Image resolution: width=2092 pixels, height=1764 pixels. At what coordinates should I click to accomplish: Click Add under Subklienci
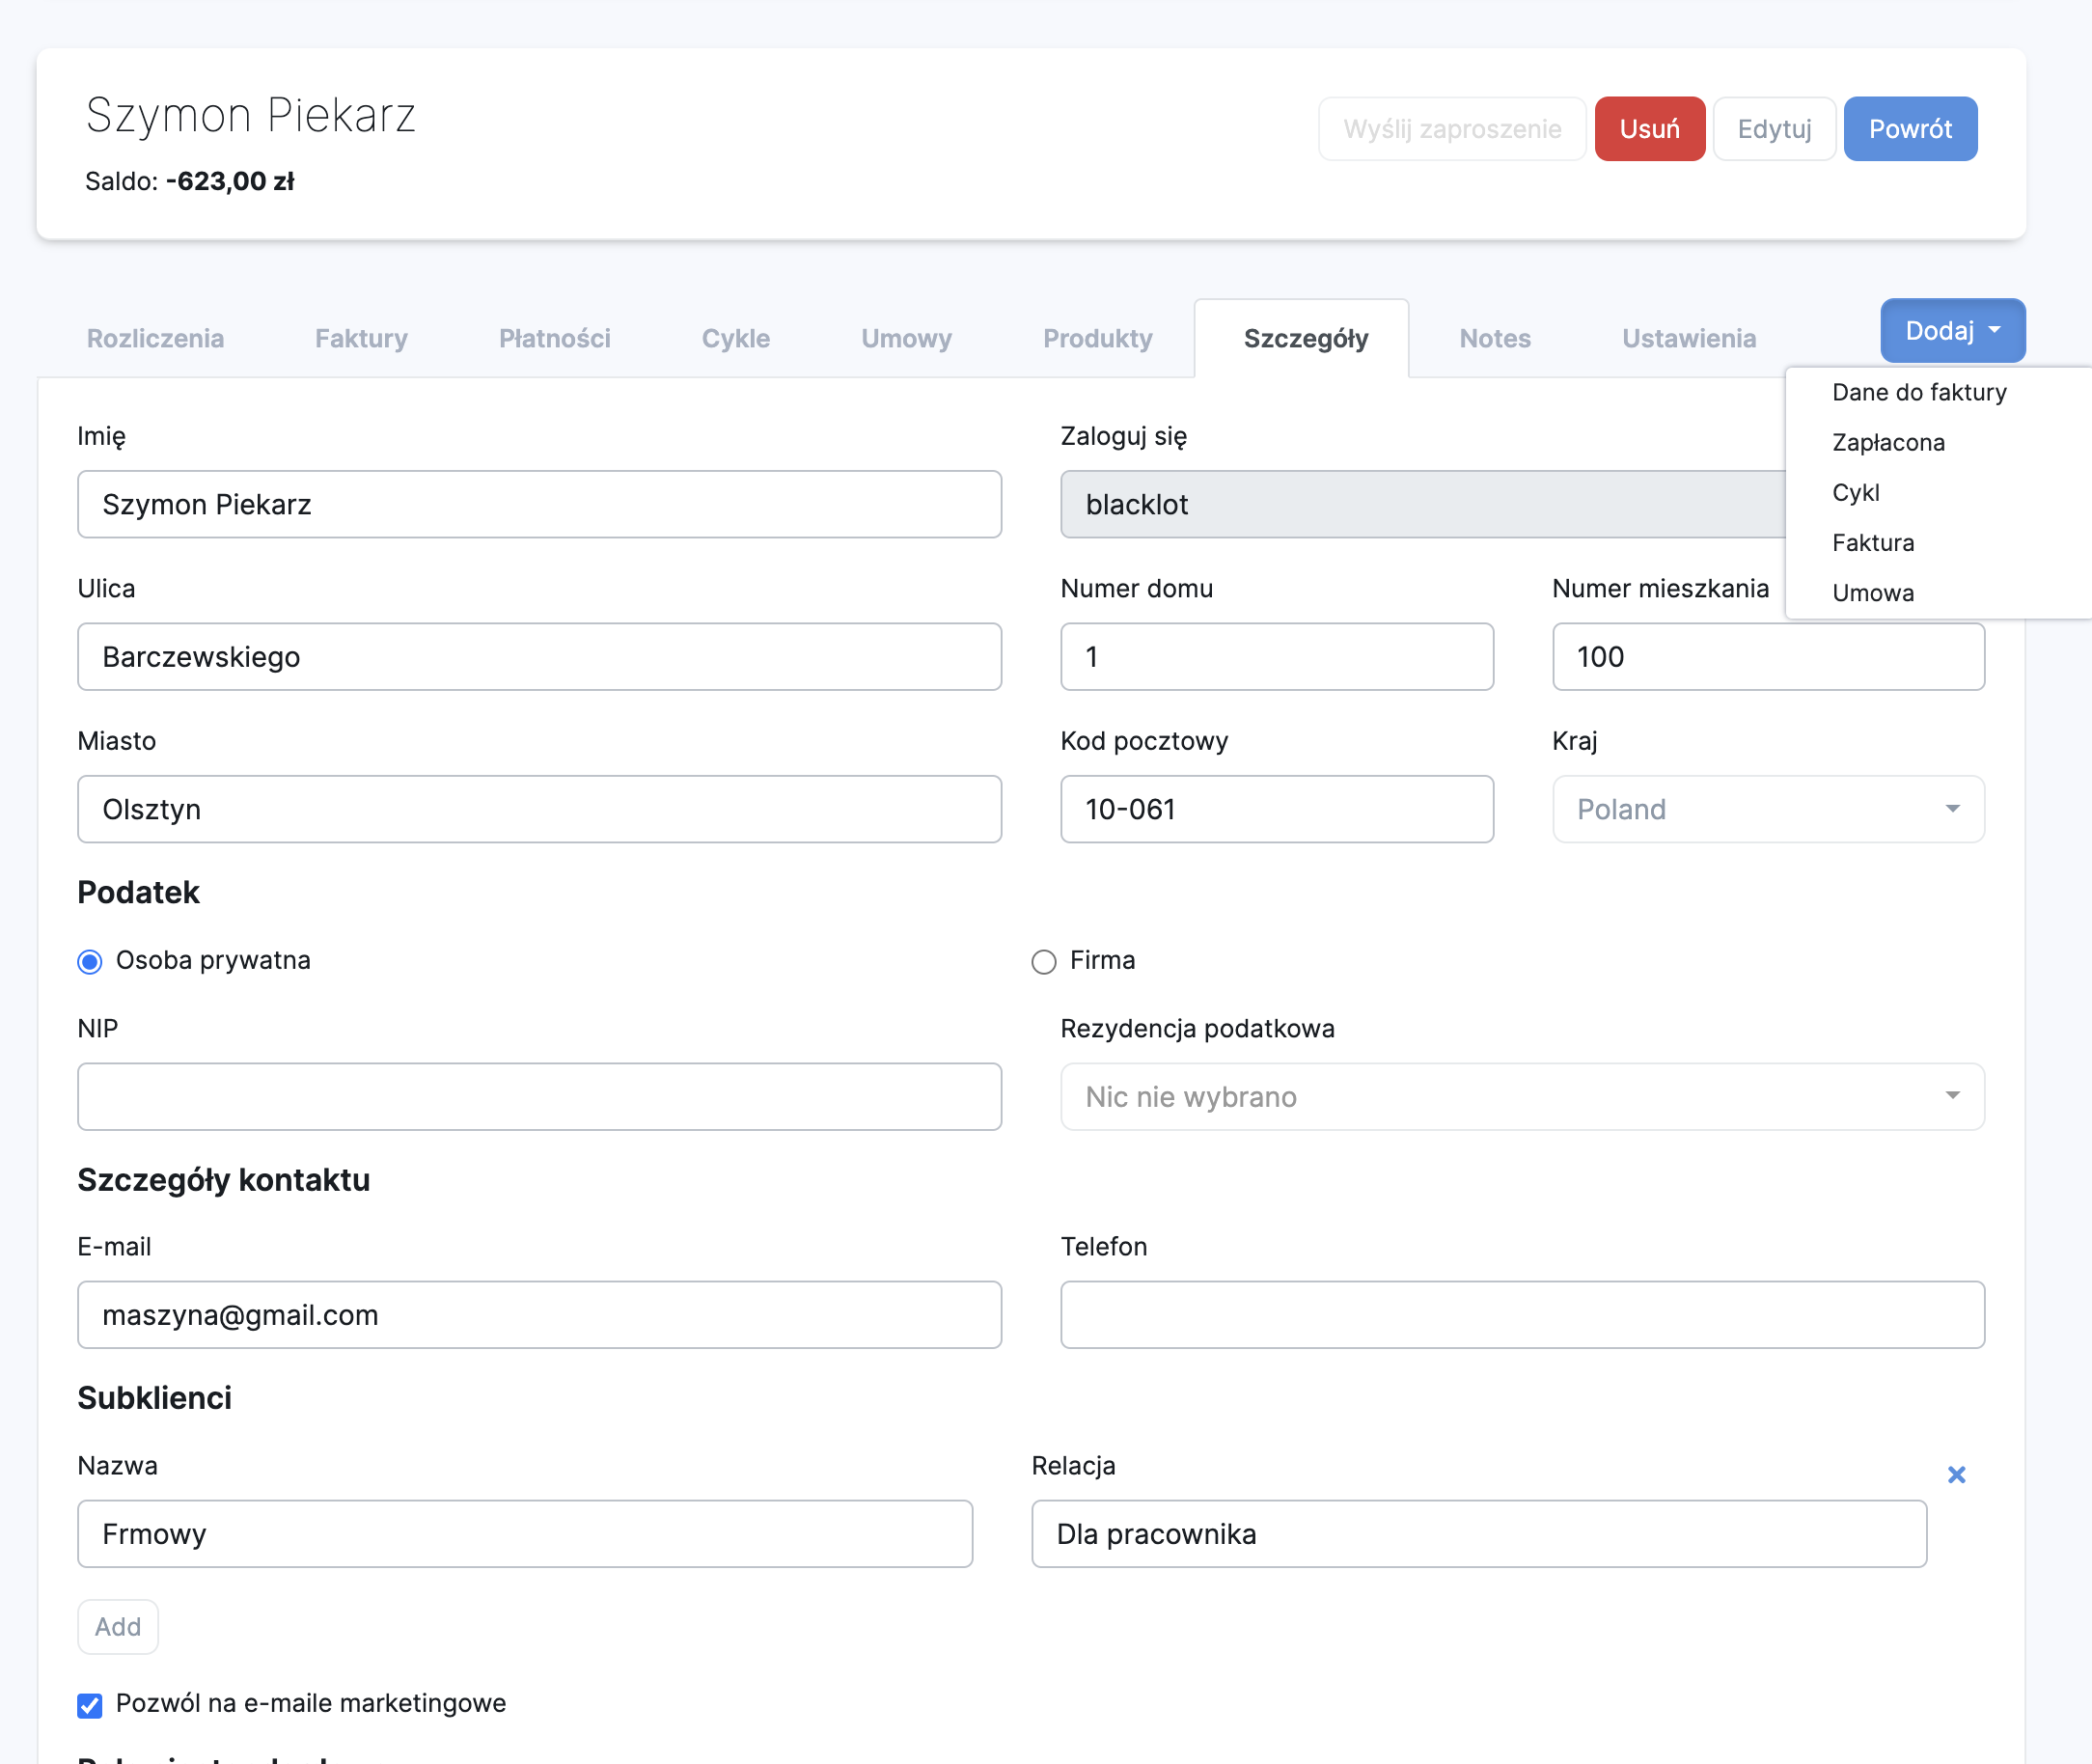coord(118,1627)
